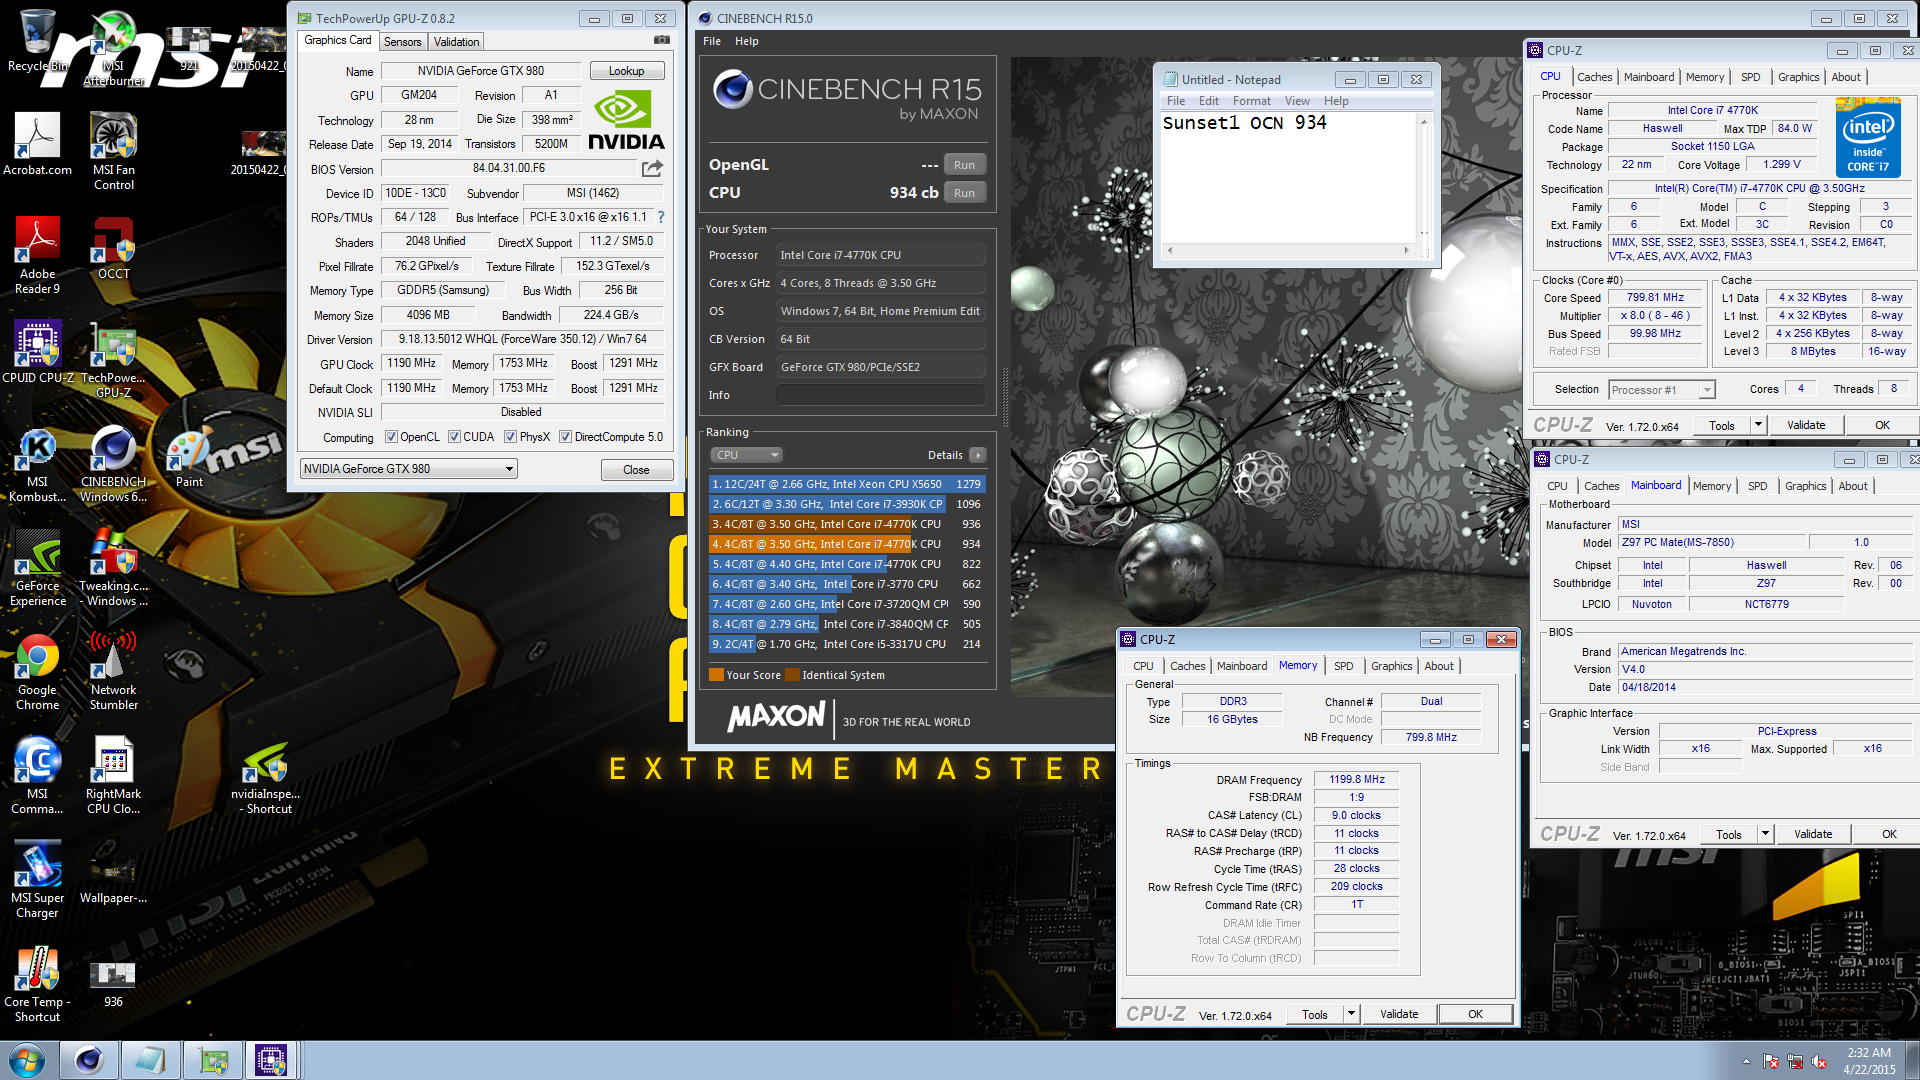1920x1080 pixels.
Task: Click Validate in Memory CPU-Z window
Action: [1399, 1014]
